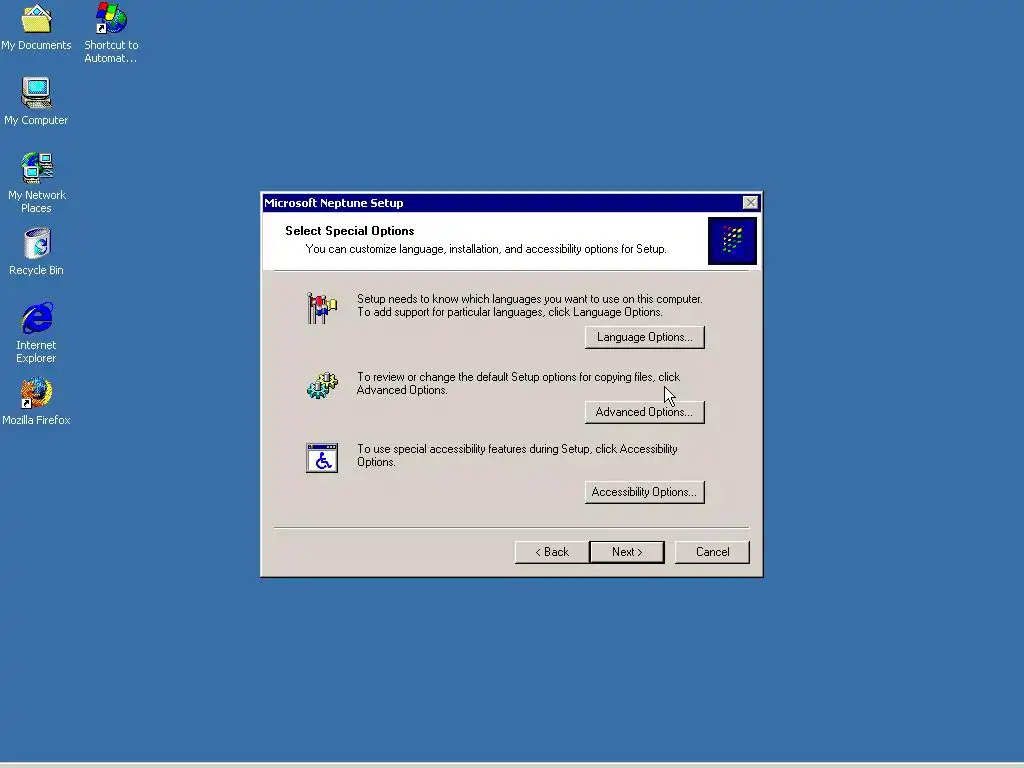Proceed with the Next > button
Image resolution: width=1024 pixels, height=768 pixels.
pyautogui.click(x=627, y=552)
